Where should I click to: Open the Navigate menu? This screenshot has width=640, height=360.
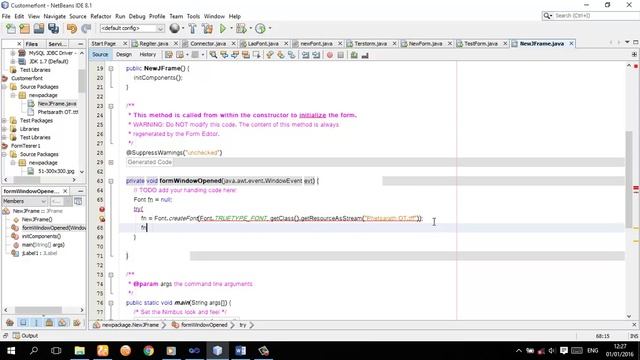[x=55, y=16]
